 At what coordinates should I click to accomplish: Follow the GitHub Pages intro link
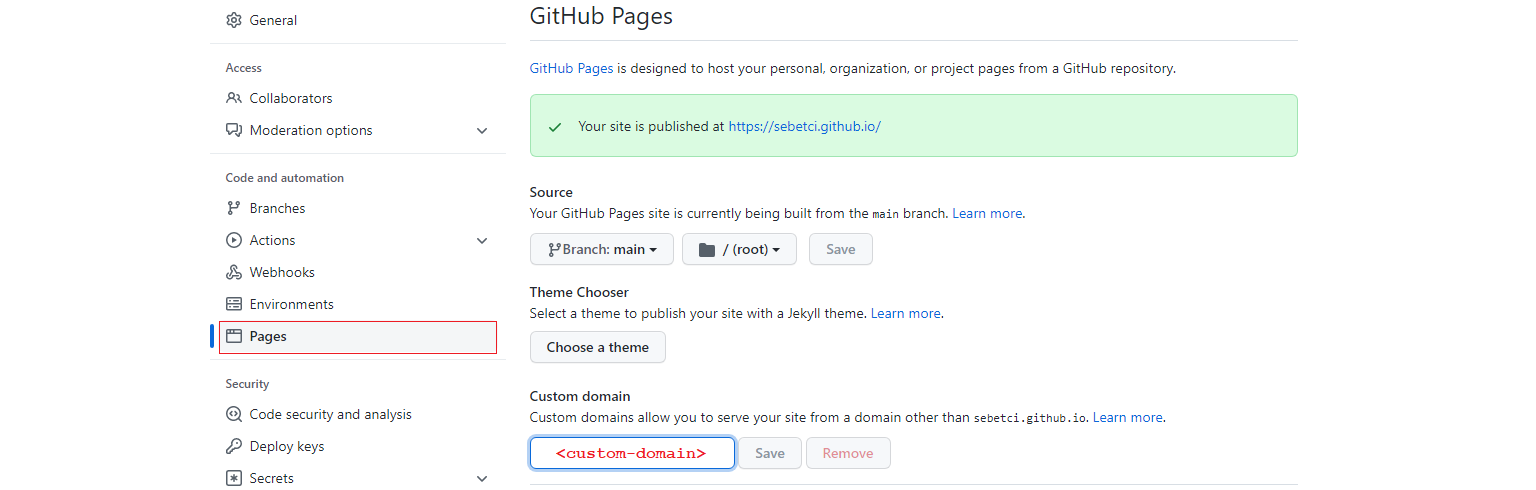[571, 69]
